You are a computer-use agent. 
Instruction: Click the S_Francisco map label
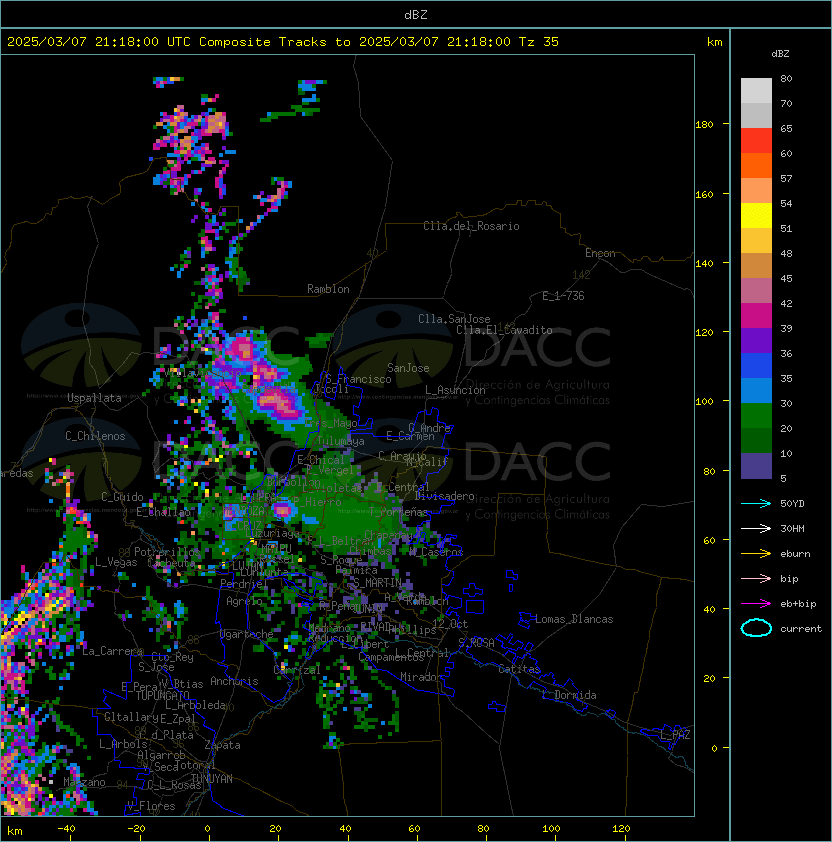(x=358, y=379)
